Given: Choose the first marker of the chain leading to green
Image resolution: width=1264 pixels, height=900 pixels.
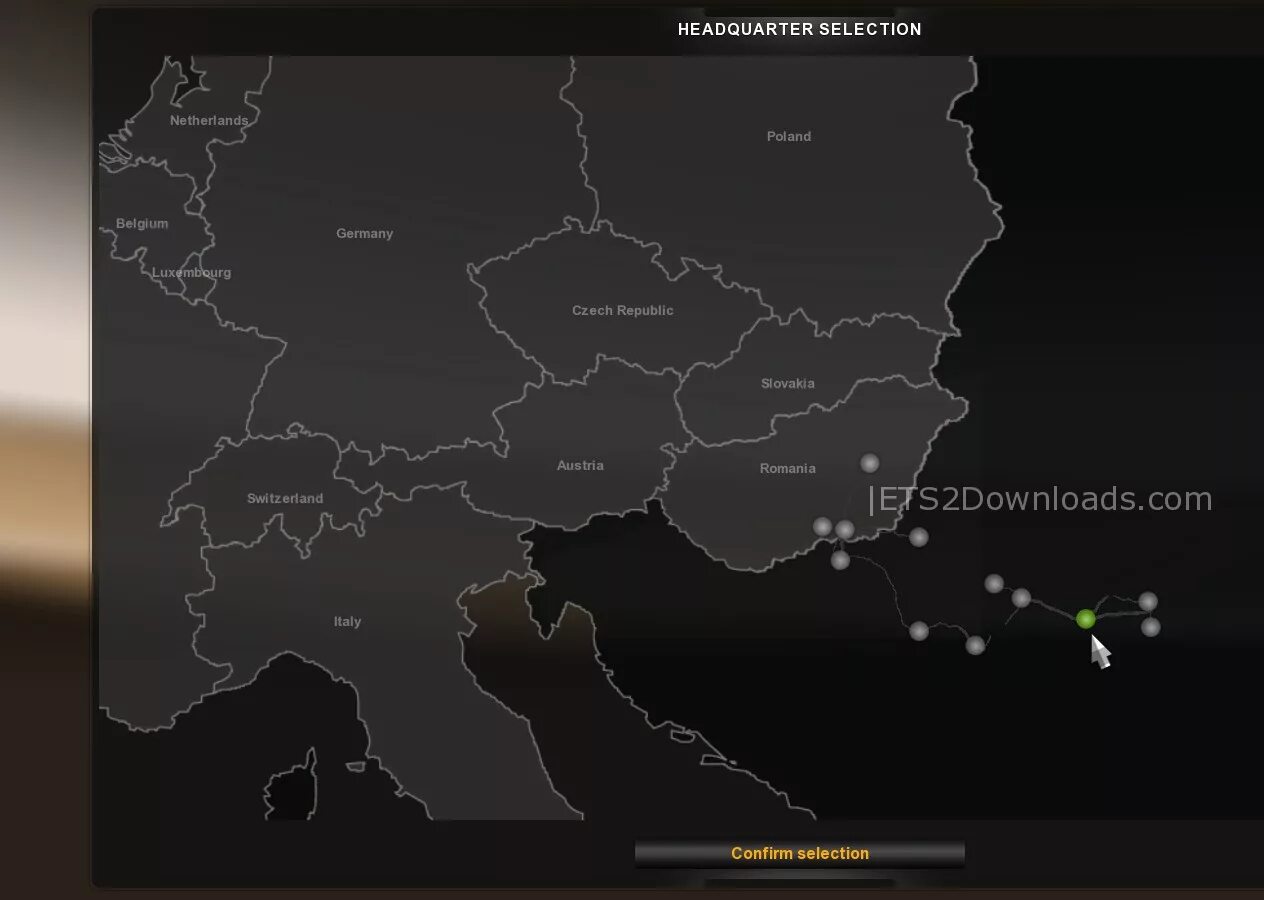Looking at the screenshot, I should click(x=994, y=583).
